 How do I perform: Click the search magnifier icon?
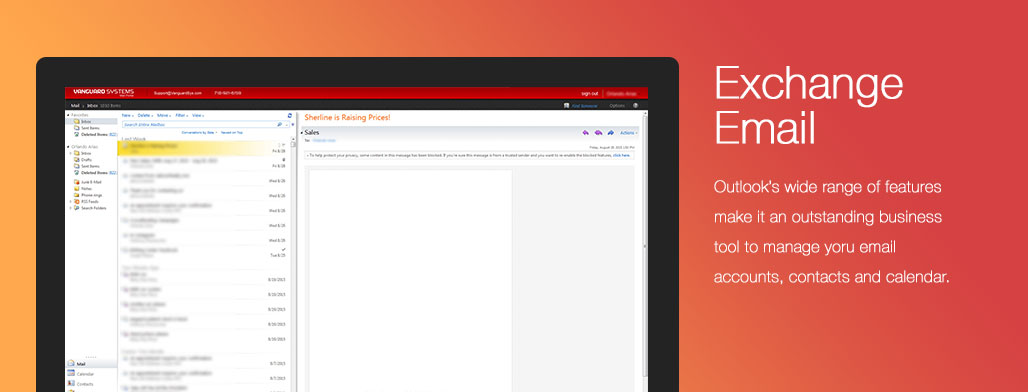(279, 124)
